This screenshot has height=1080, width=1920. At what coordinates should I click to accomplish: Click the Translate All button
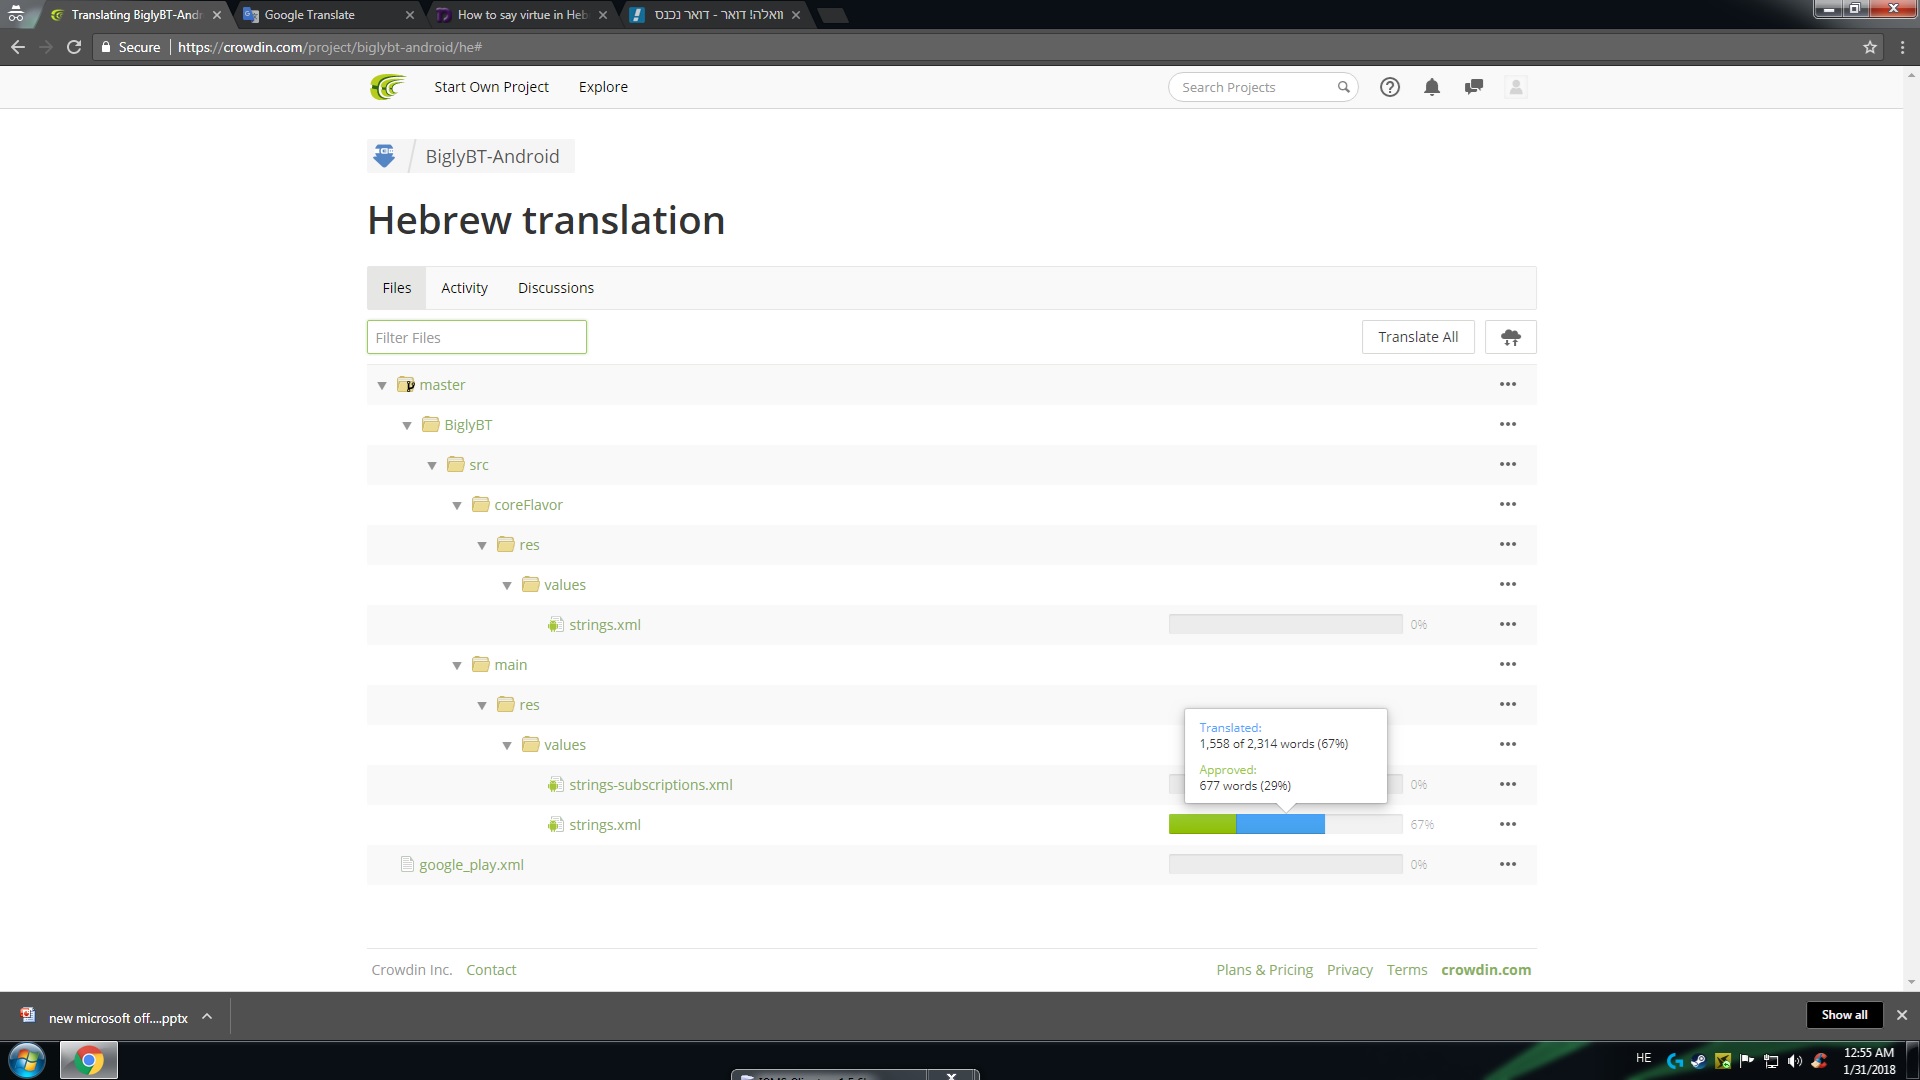pyautogui.click(x=1418, y=337)
